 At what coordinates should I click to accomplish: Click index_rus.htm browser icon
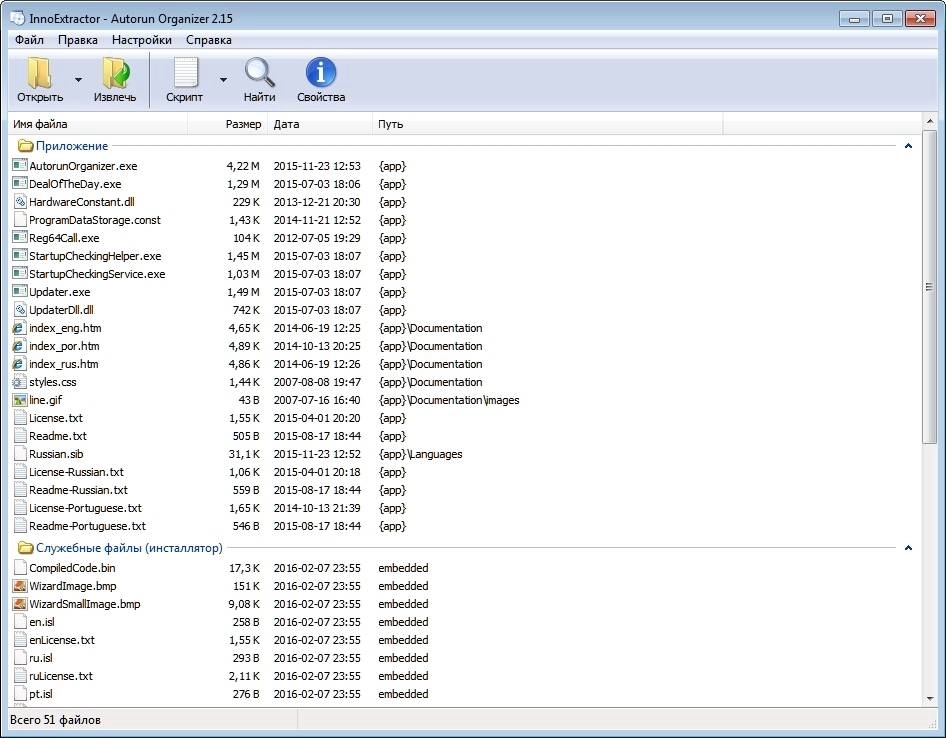pos(20,363)
